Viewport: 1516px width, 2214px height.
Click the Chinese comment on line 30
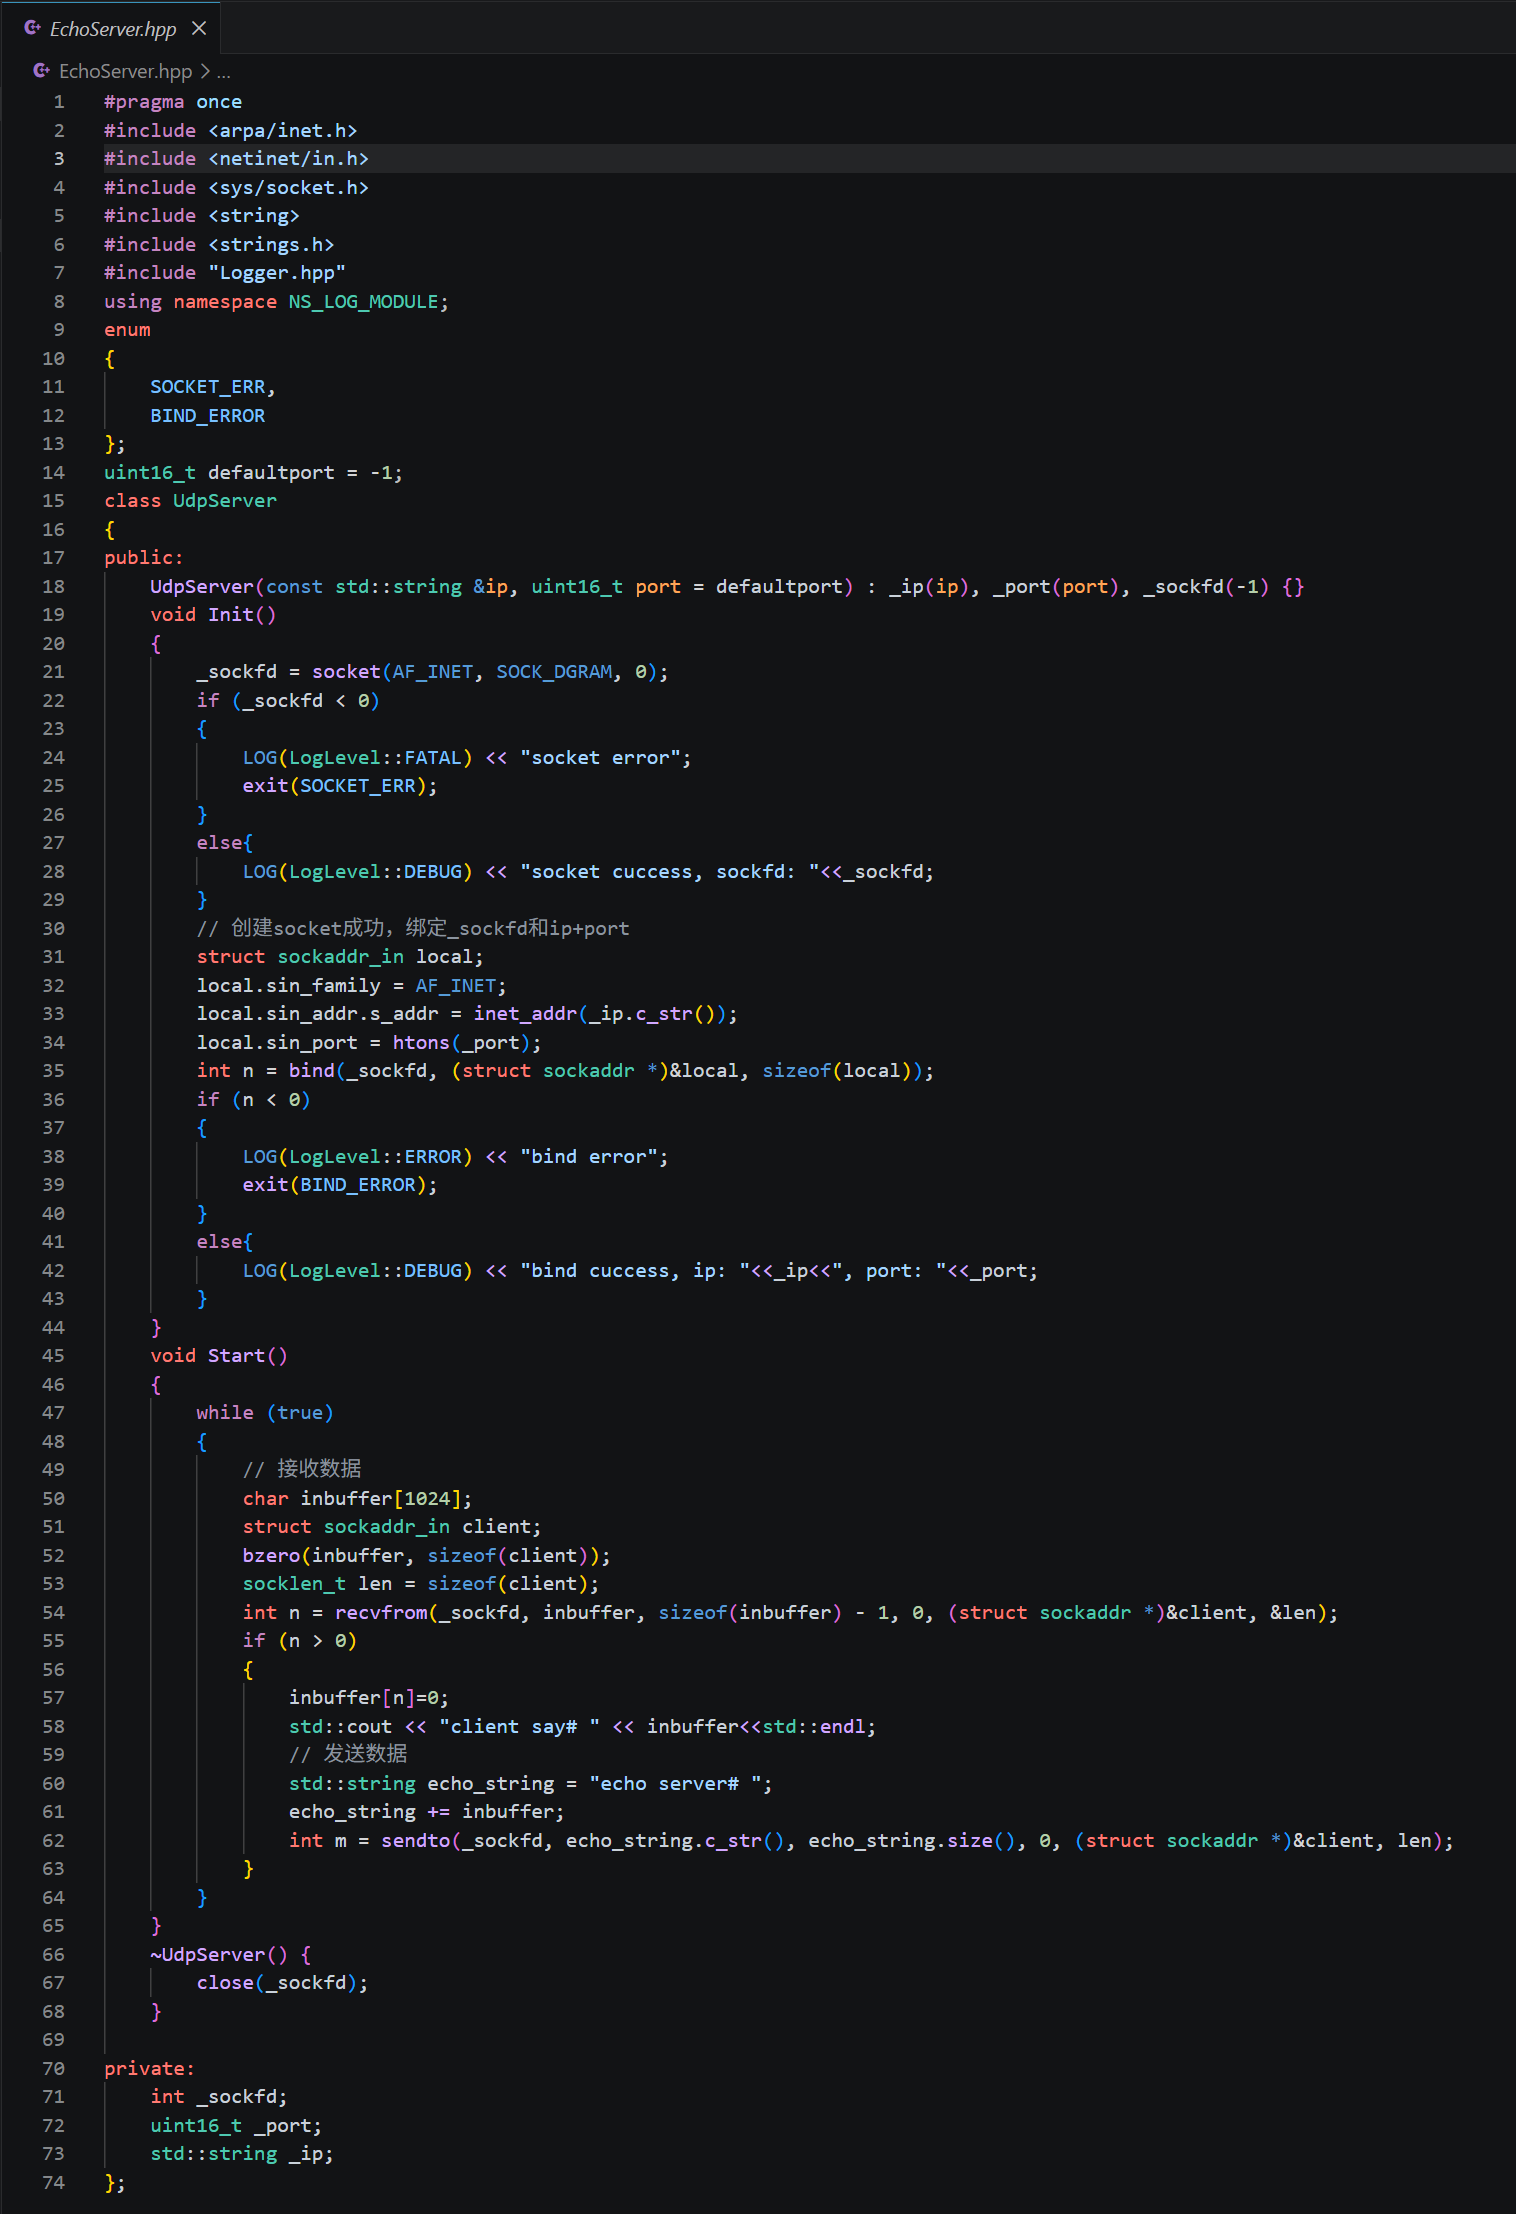click(x=413, y=929)
